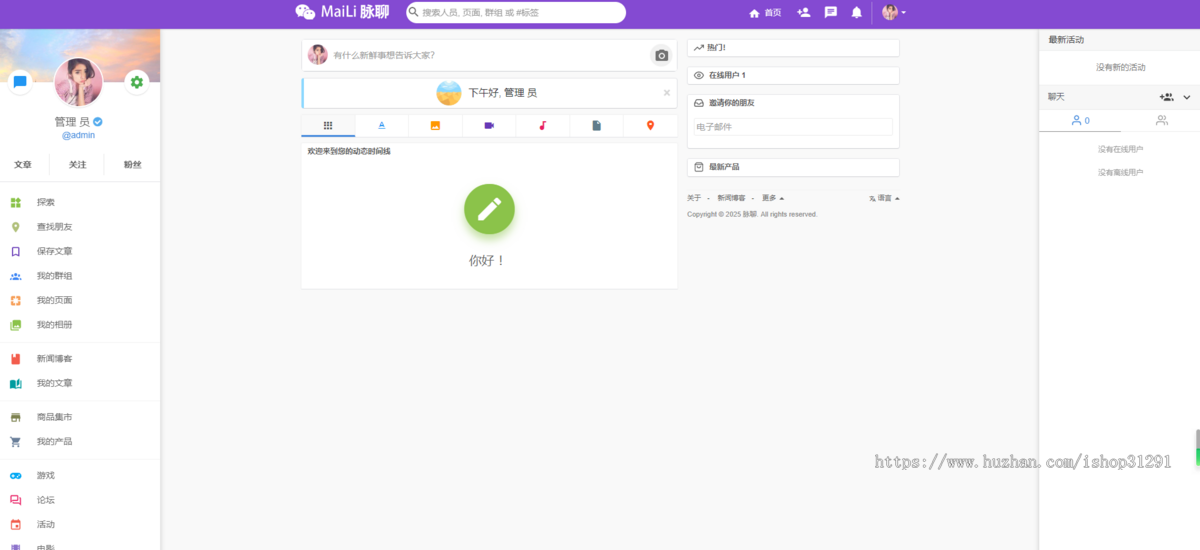Expand the 热门! panel
Screen dimensions: 1200x550
point(793,48)
